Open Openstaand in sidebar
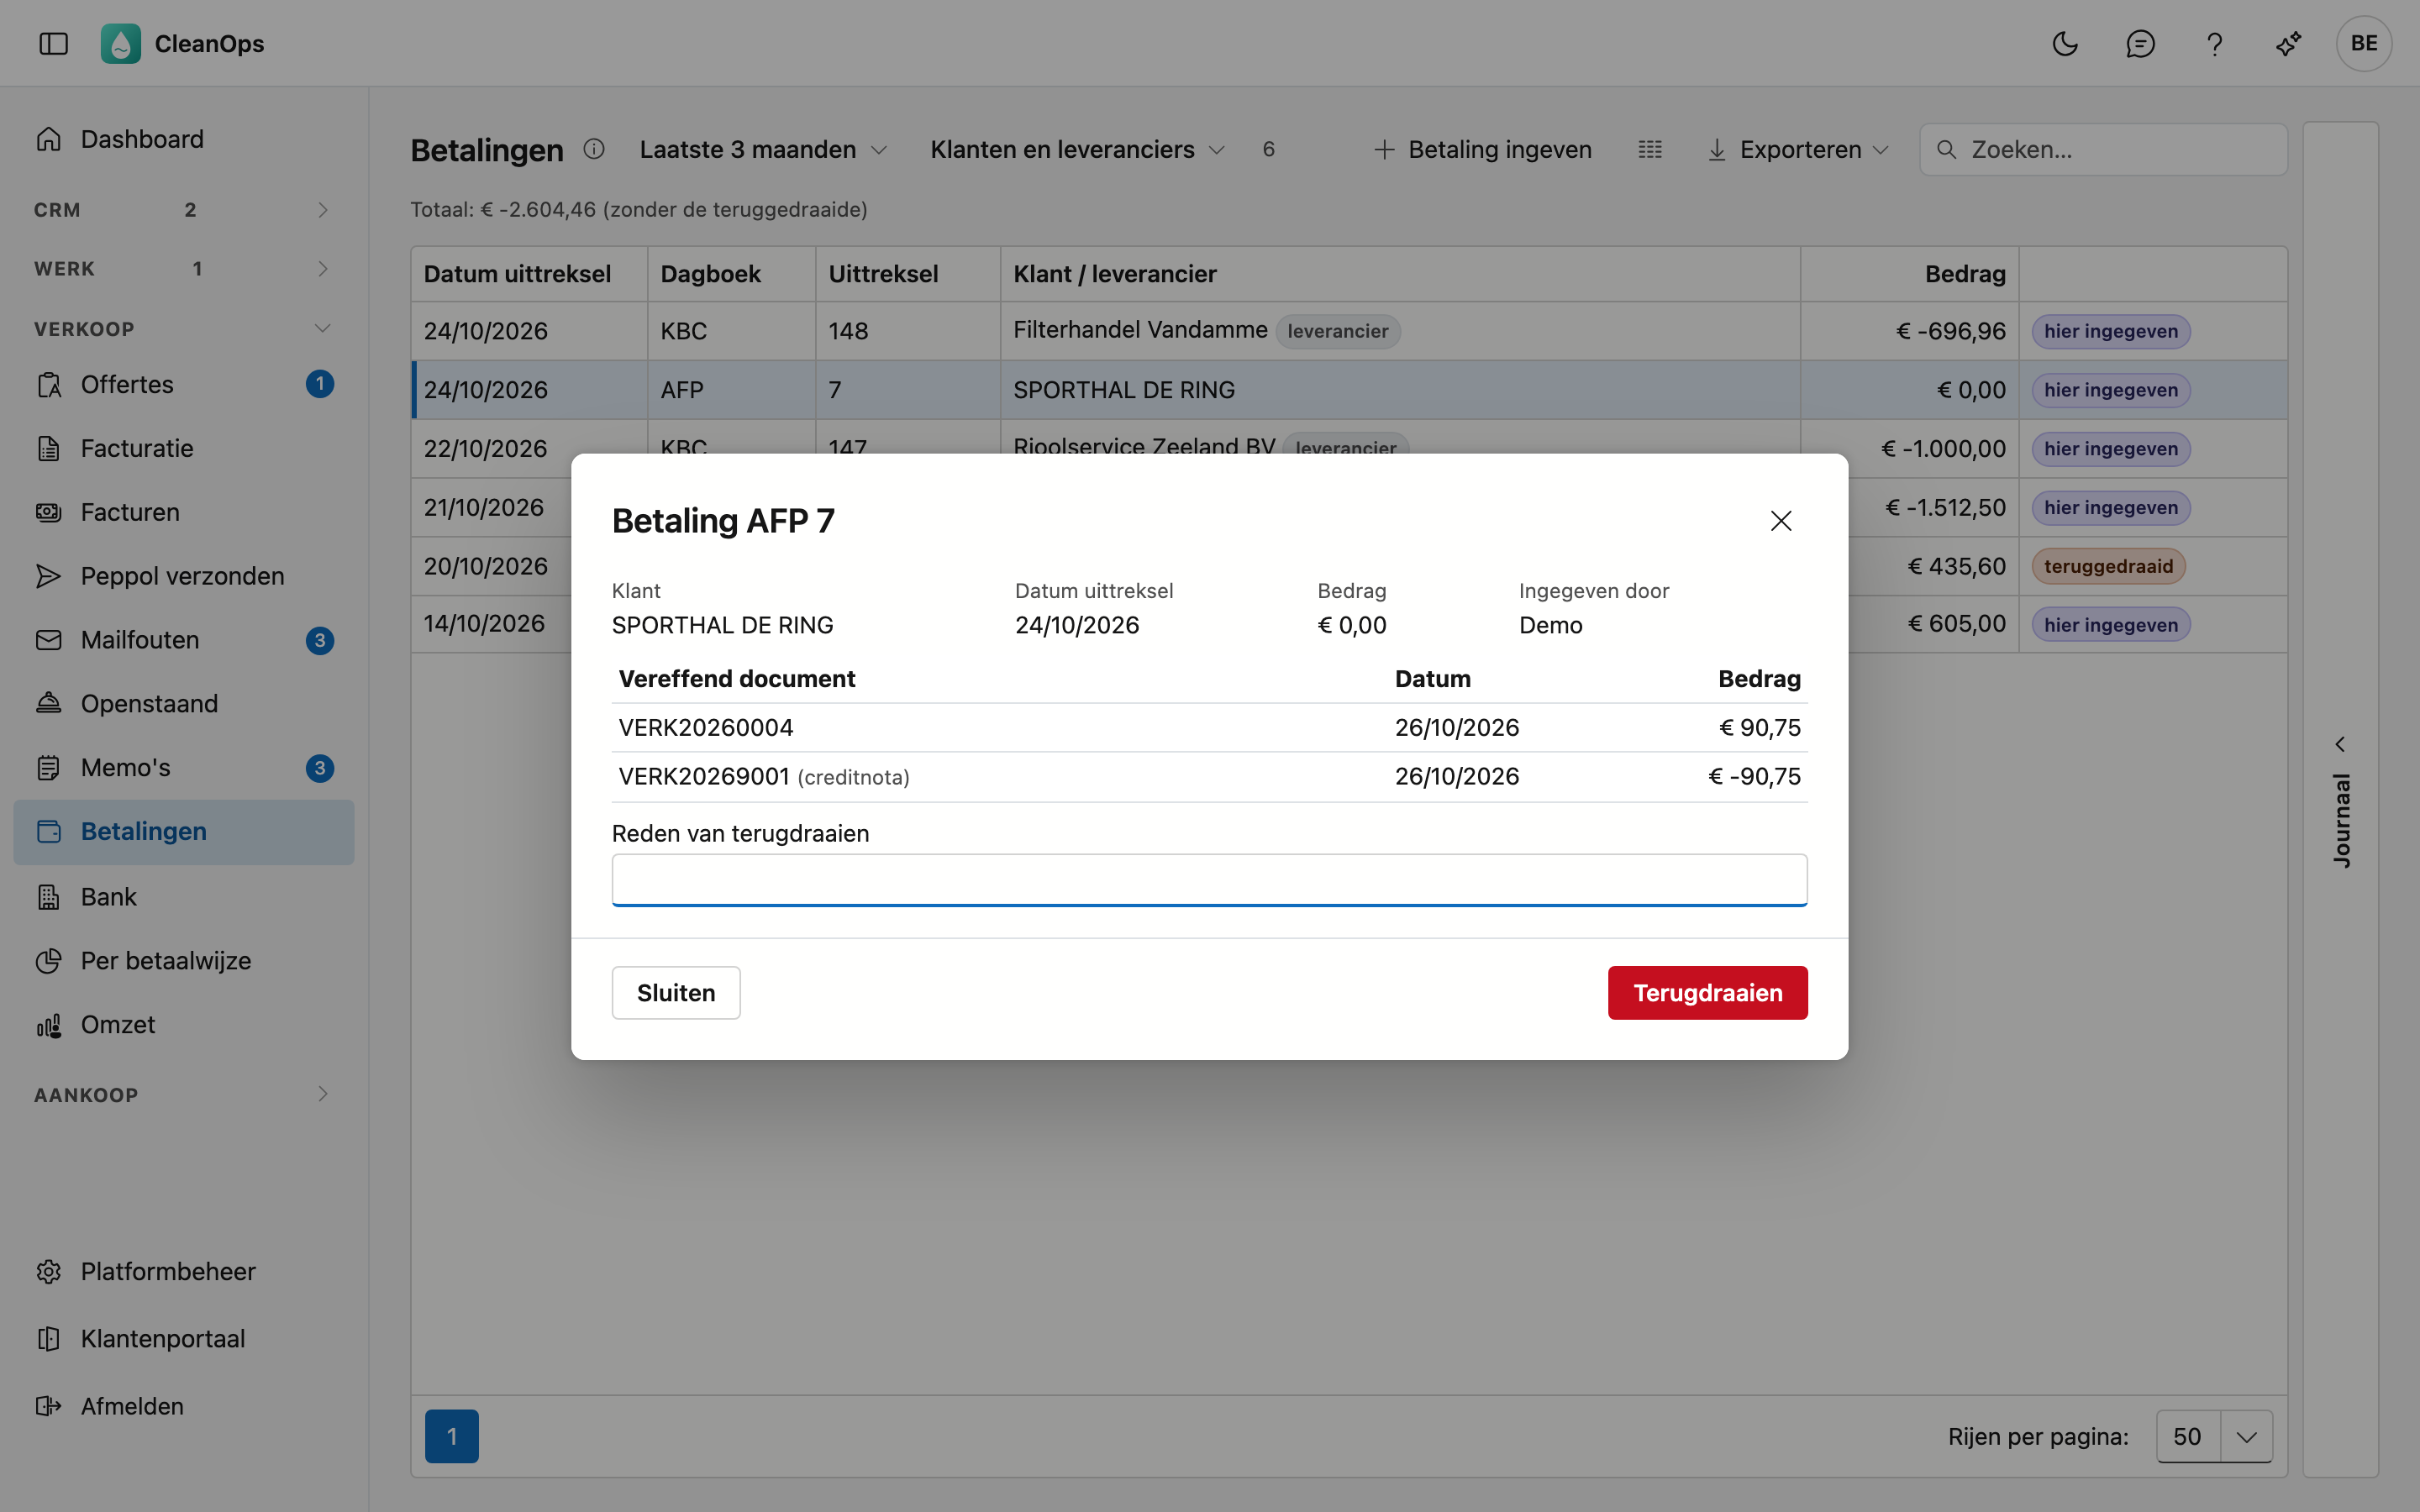The height and width of the screenshot is (1512, 2420). [x=184, y=704]
